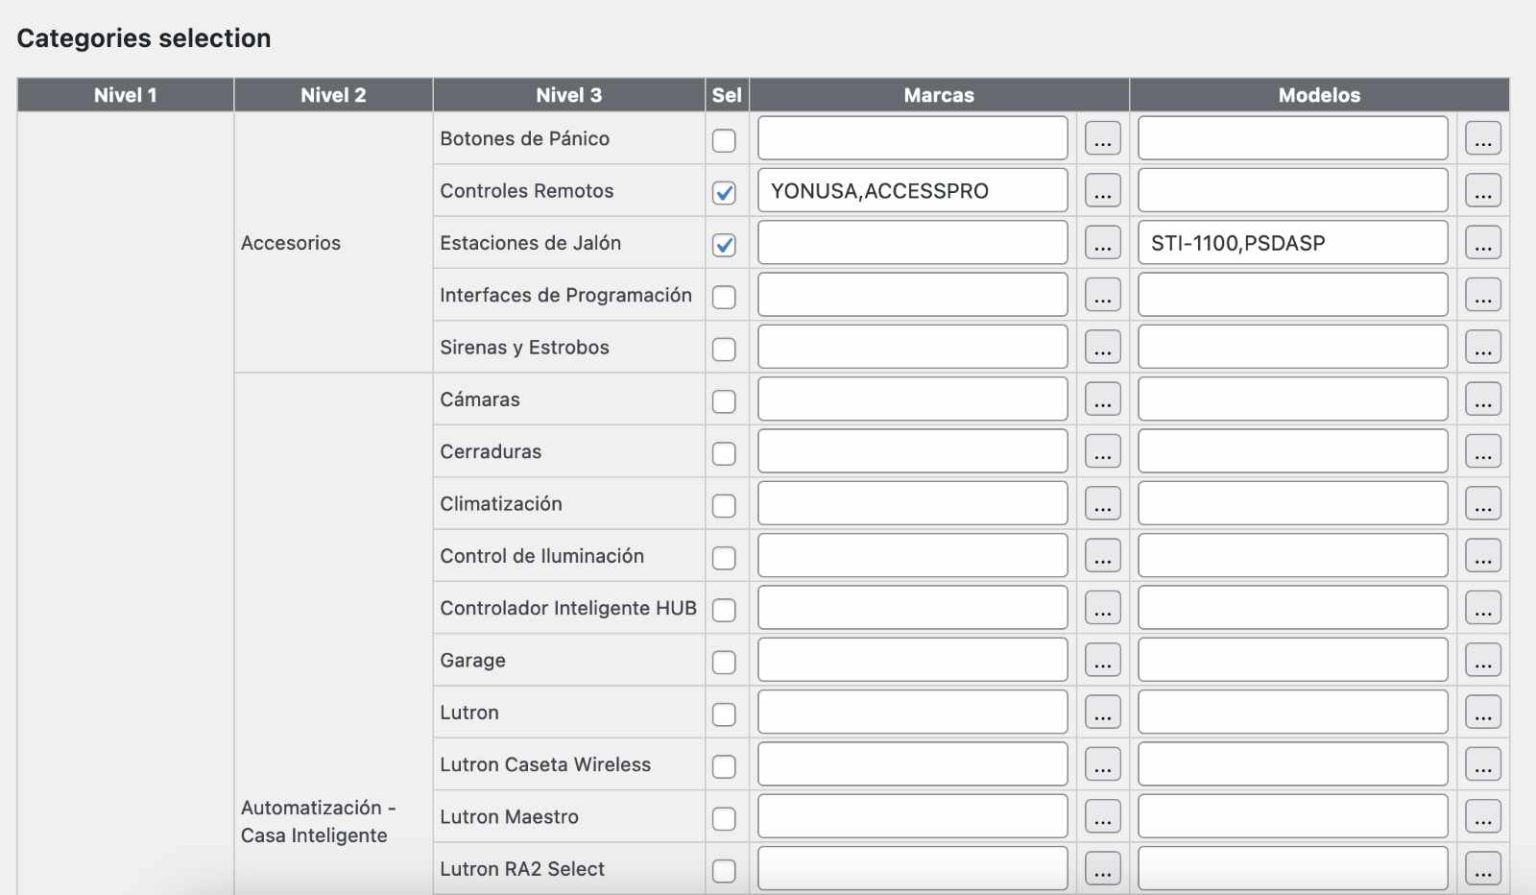Open Modelos picker for Climatización row

pos(1483,503)
